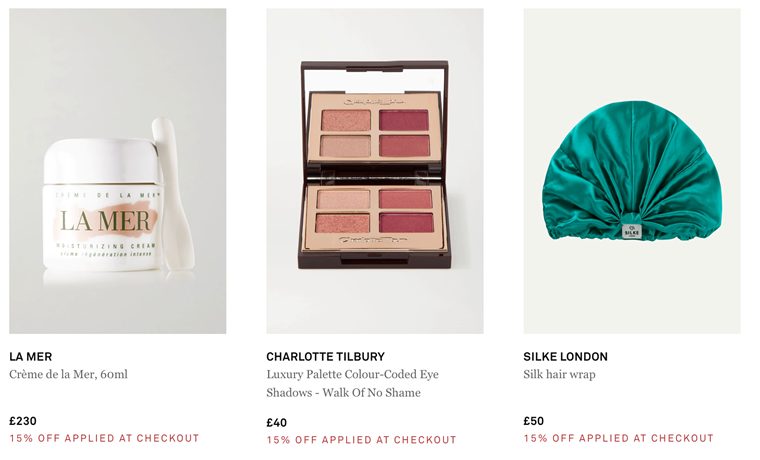This screenshot has height=460, width=760.
Task: Click the 15% off text under Silke London
Action: [618, 438]
